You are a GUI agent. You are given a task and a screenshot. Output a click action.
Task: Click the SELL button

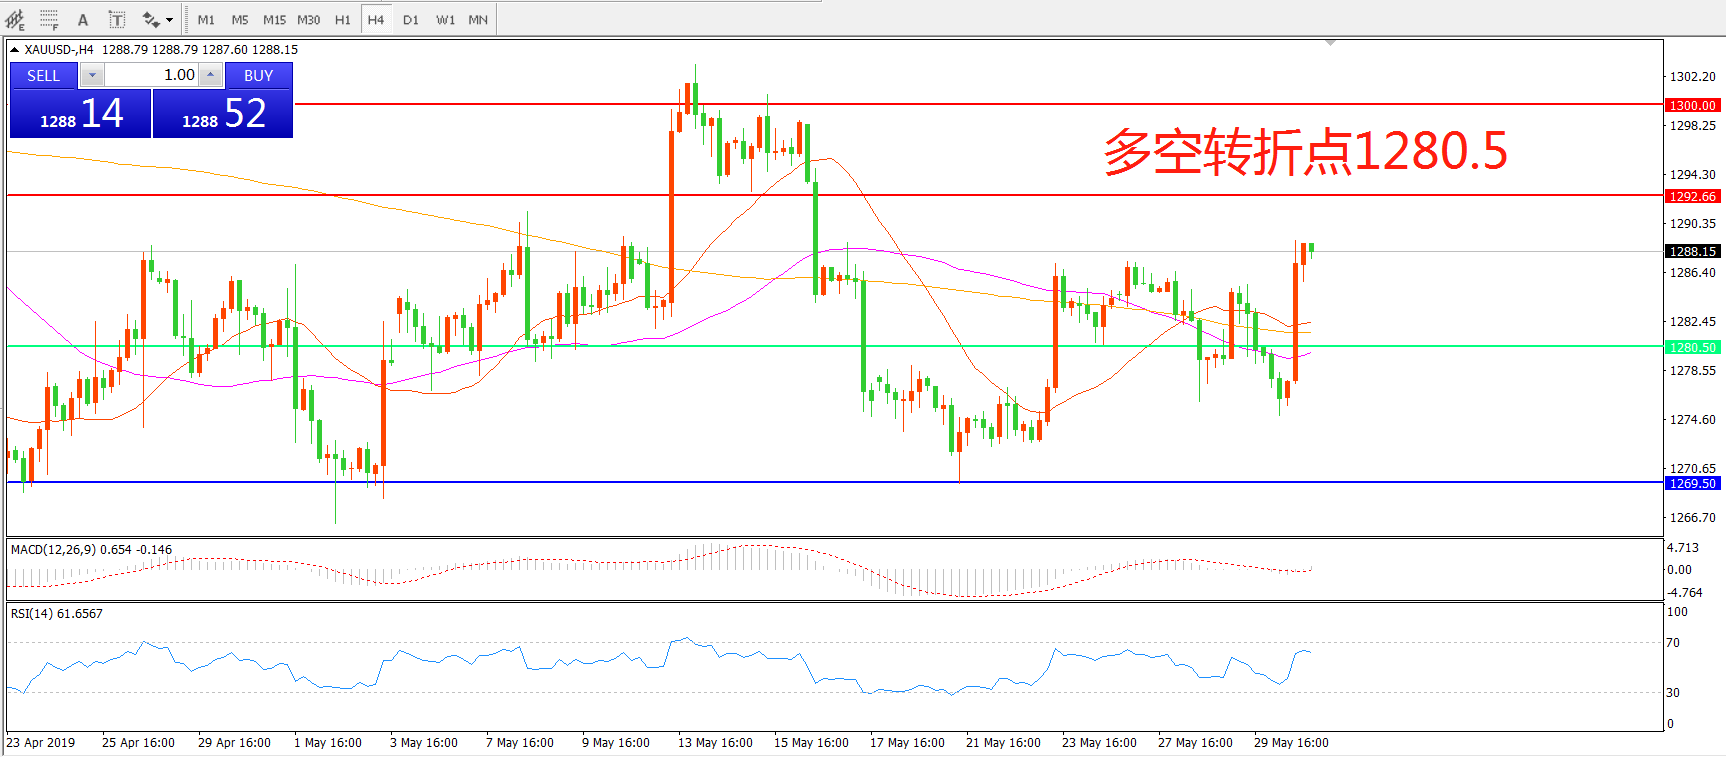pos(43,75)
